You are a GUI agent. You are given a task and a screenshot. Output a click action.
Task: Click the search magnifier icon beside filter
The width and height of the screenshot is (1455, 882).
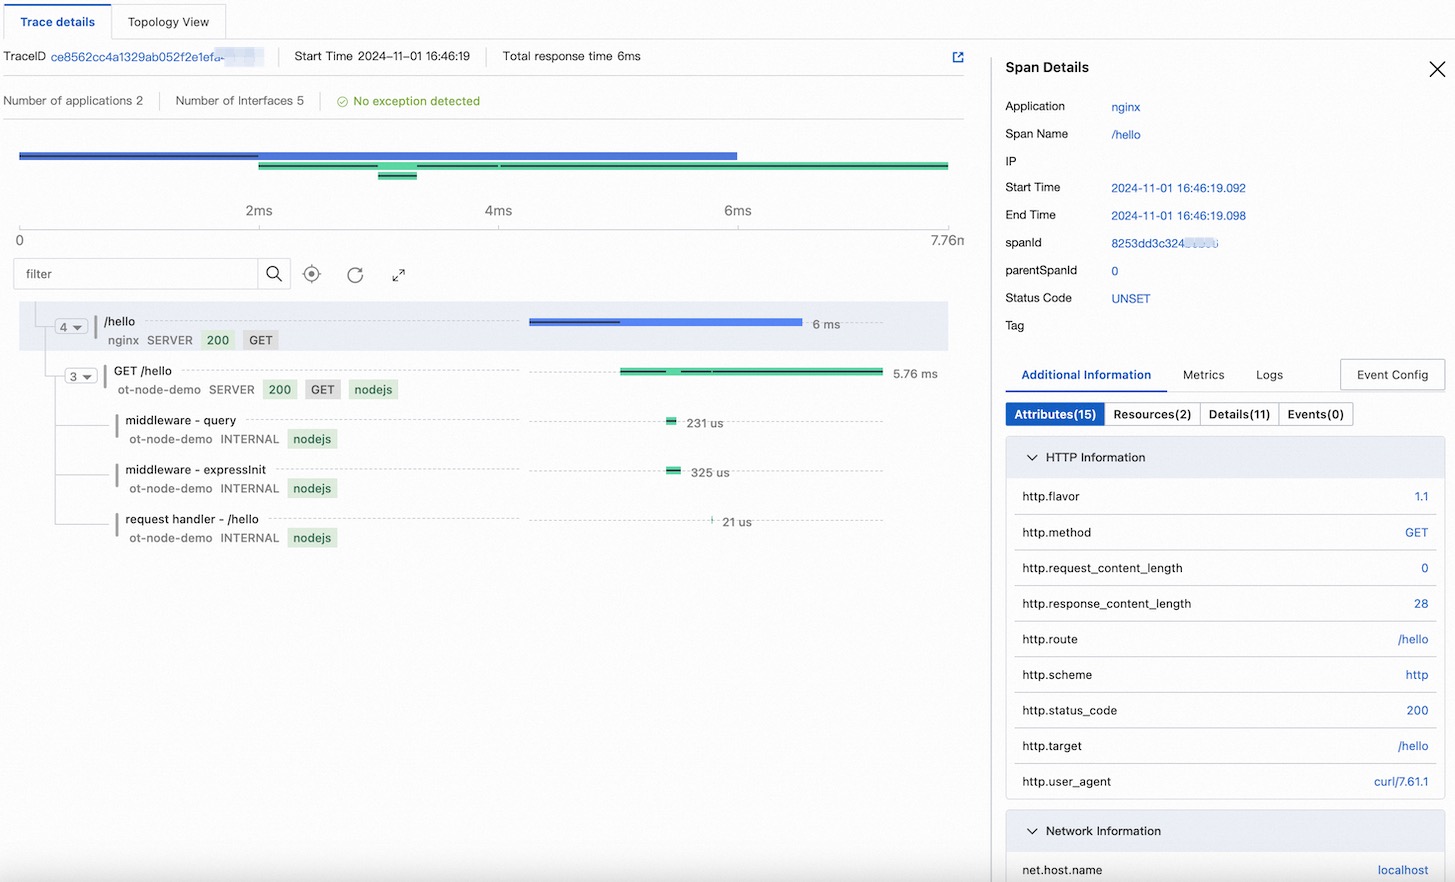[274, 274]
